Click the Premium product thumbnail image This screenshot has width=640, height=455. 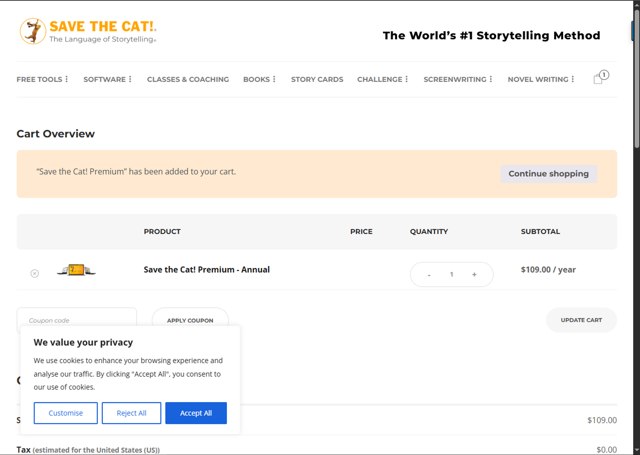tap(76, 270)
